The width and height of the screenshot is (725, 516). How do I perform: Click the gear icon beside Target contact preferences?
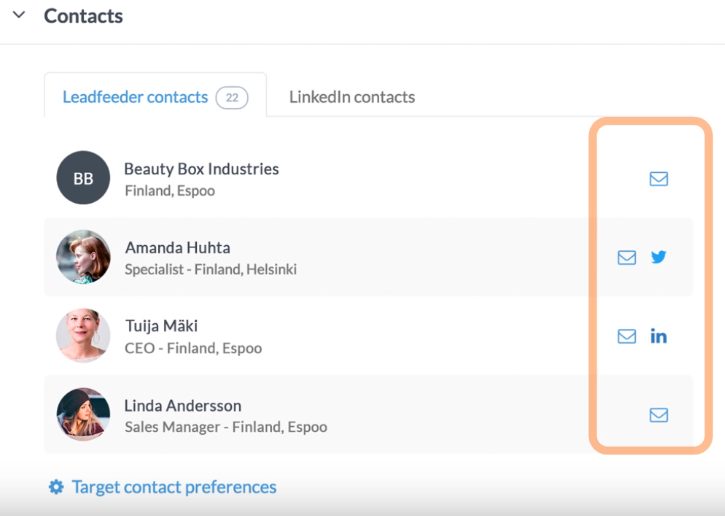point(56,487)
